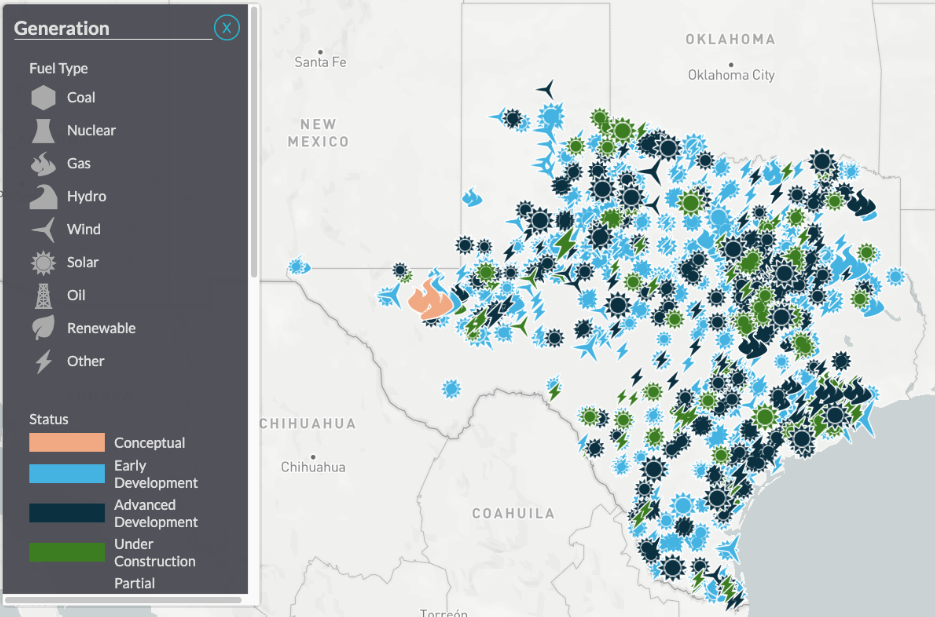Click the Renewable leaf icon
This screenshot has width=935, height=617.
44,328
